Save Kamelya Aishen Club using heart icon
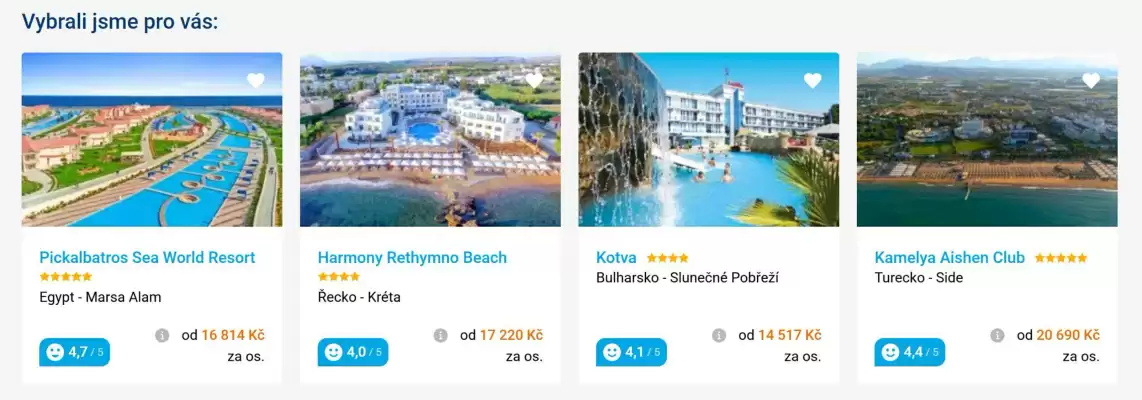 (1090, 81)
